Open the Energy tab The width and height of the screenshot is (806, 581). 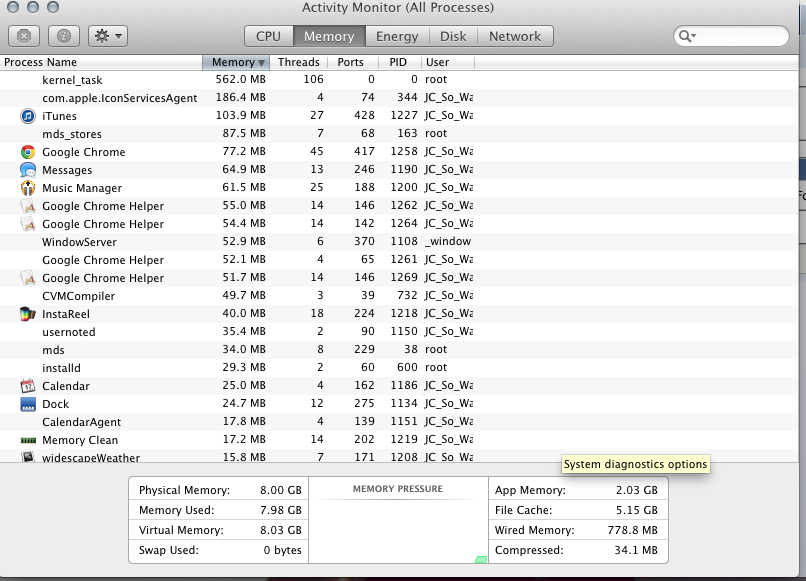coord(397,36)
